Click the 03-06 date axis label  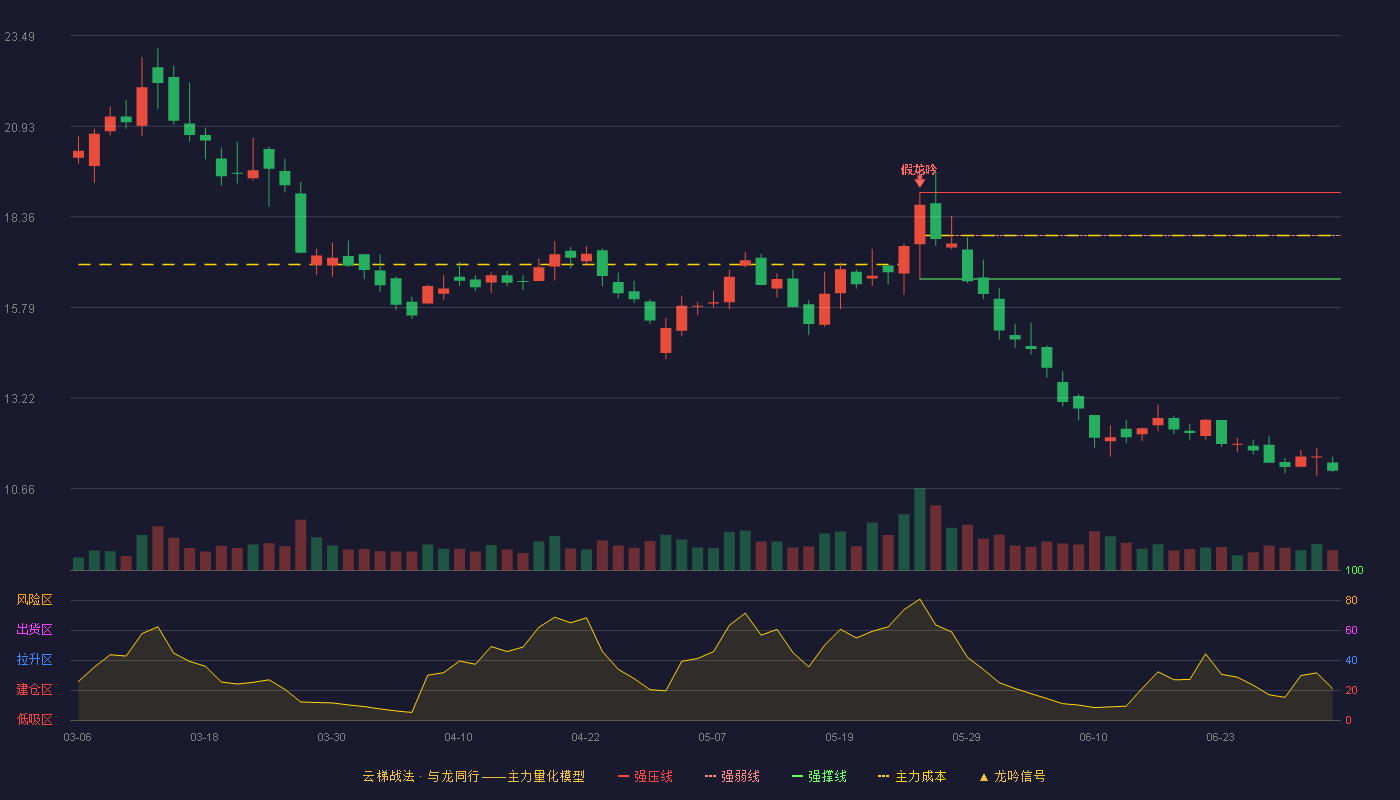[x=77, y=737]
